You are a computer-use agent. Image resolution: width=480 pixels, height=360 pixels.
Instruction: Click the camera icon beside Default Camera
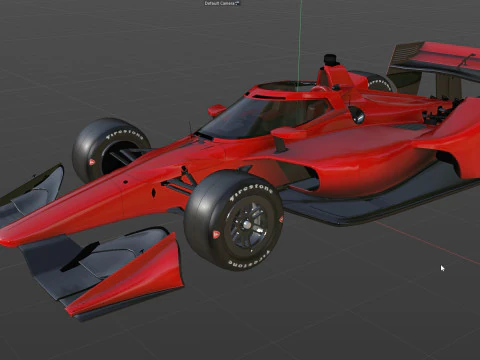pyautogui.click(x=237, y=3)
